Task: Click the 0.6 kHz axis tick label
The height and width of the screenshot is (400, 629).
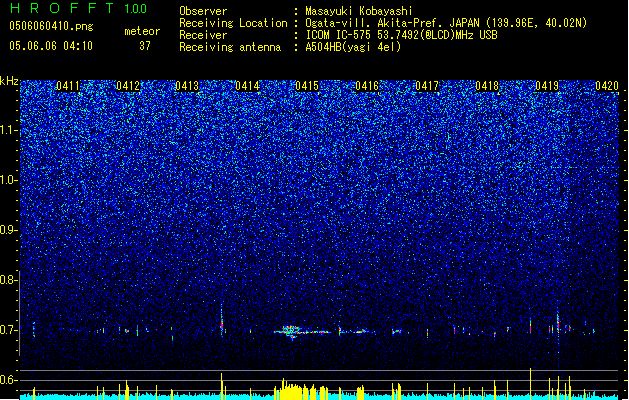Action: coord(8,380)
